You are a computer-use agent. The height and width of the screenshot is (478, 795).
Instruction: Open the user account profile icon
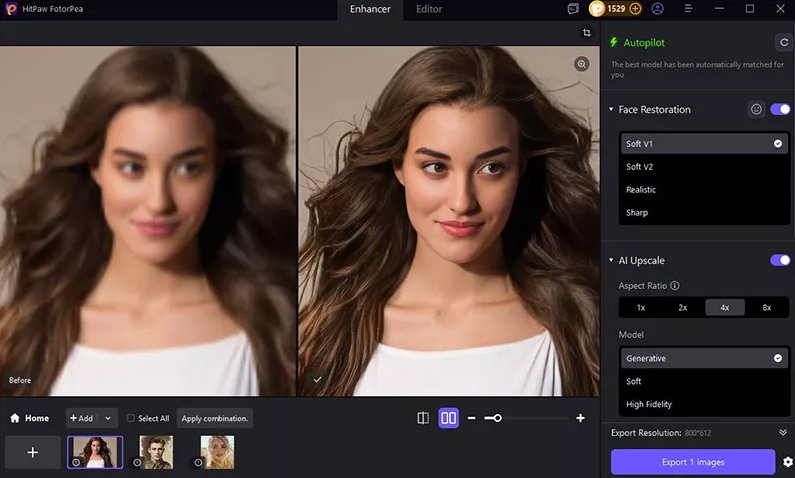click(658, 9)
